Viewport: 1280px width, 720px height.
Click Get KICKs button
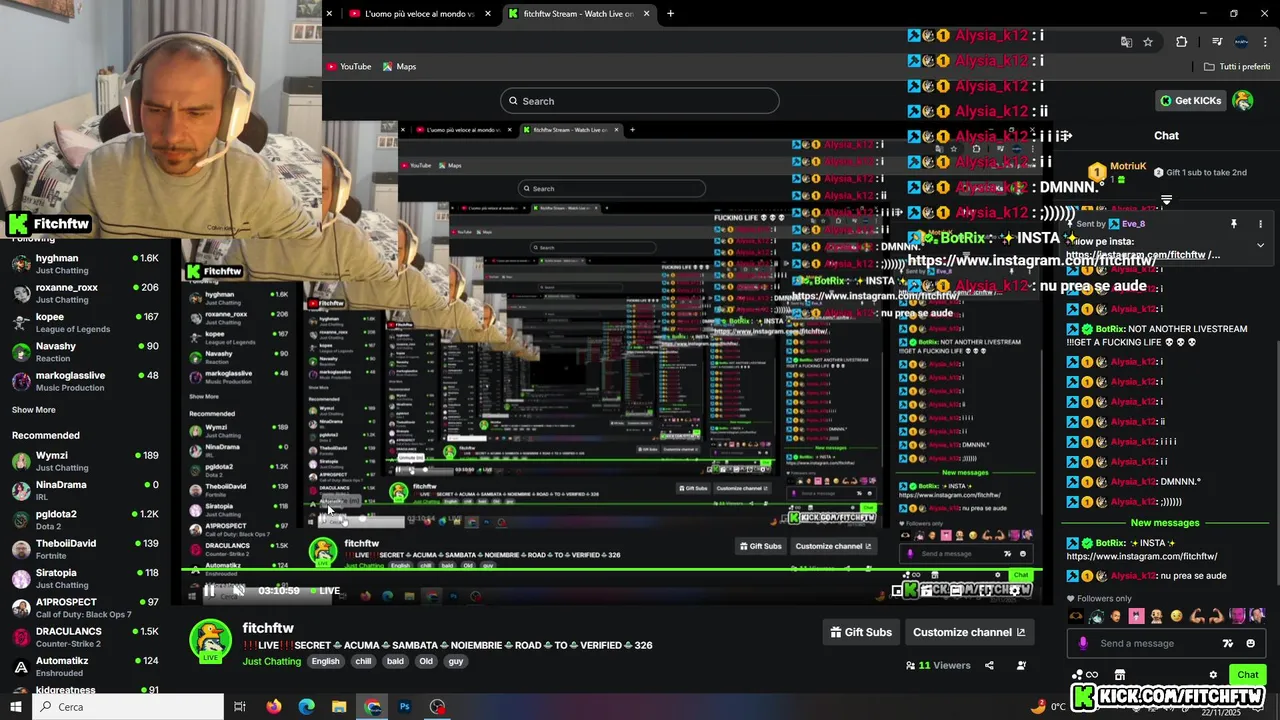click(1190, 101)
